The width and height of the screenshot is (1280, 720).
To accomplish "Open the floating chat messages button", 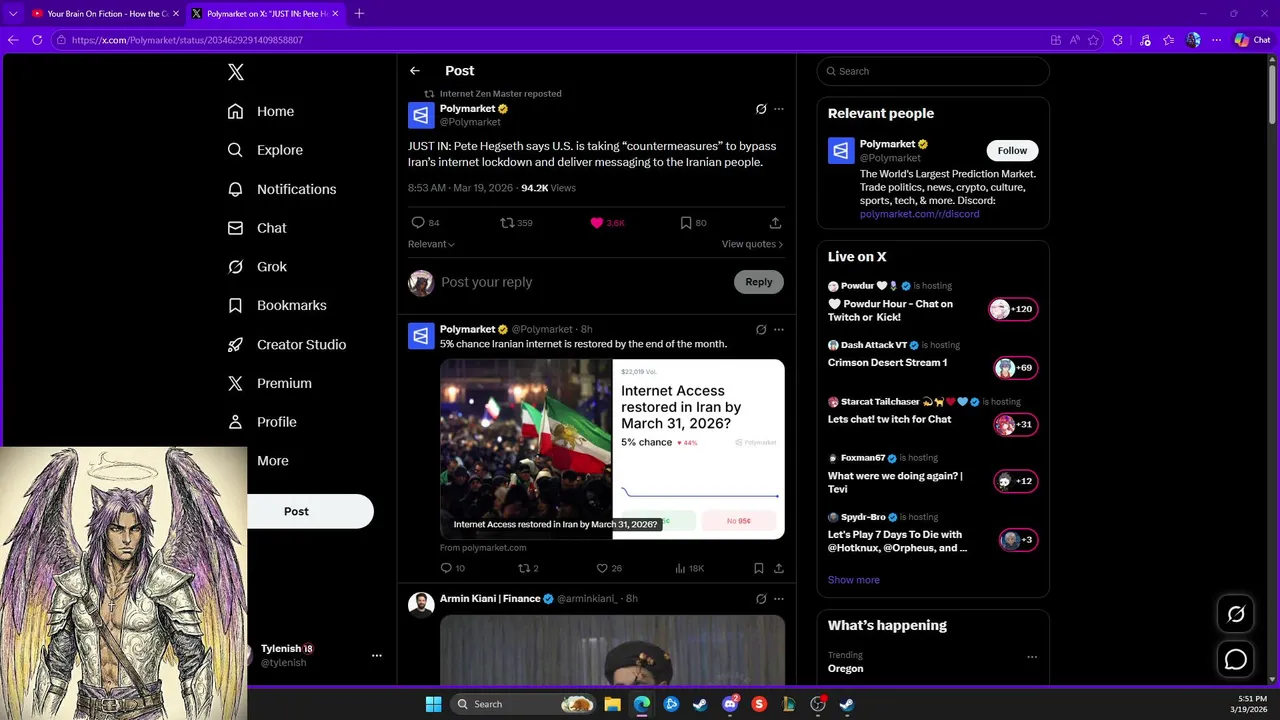I will [x=1236, y=660].
